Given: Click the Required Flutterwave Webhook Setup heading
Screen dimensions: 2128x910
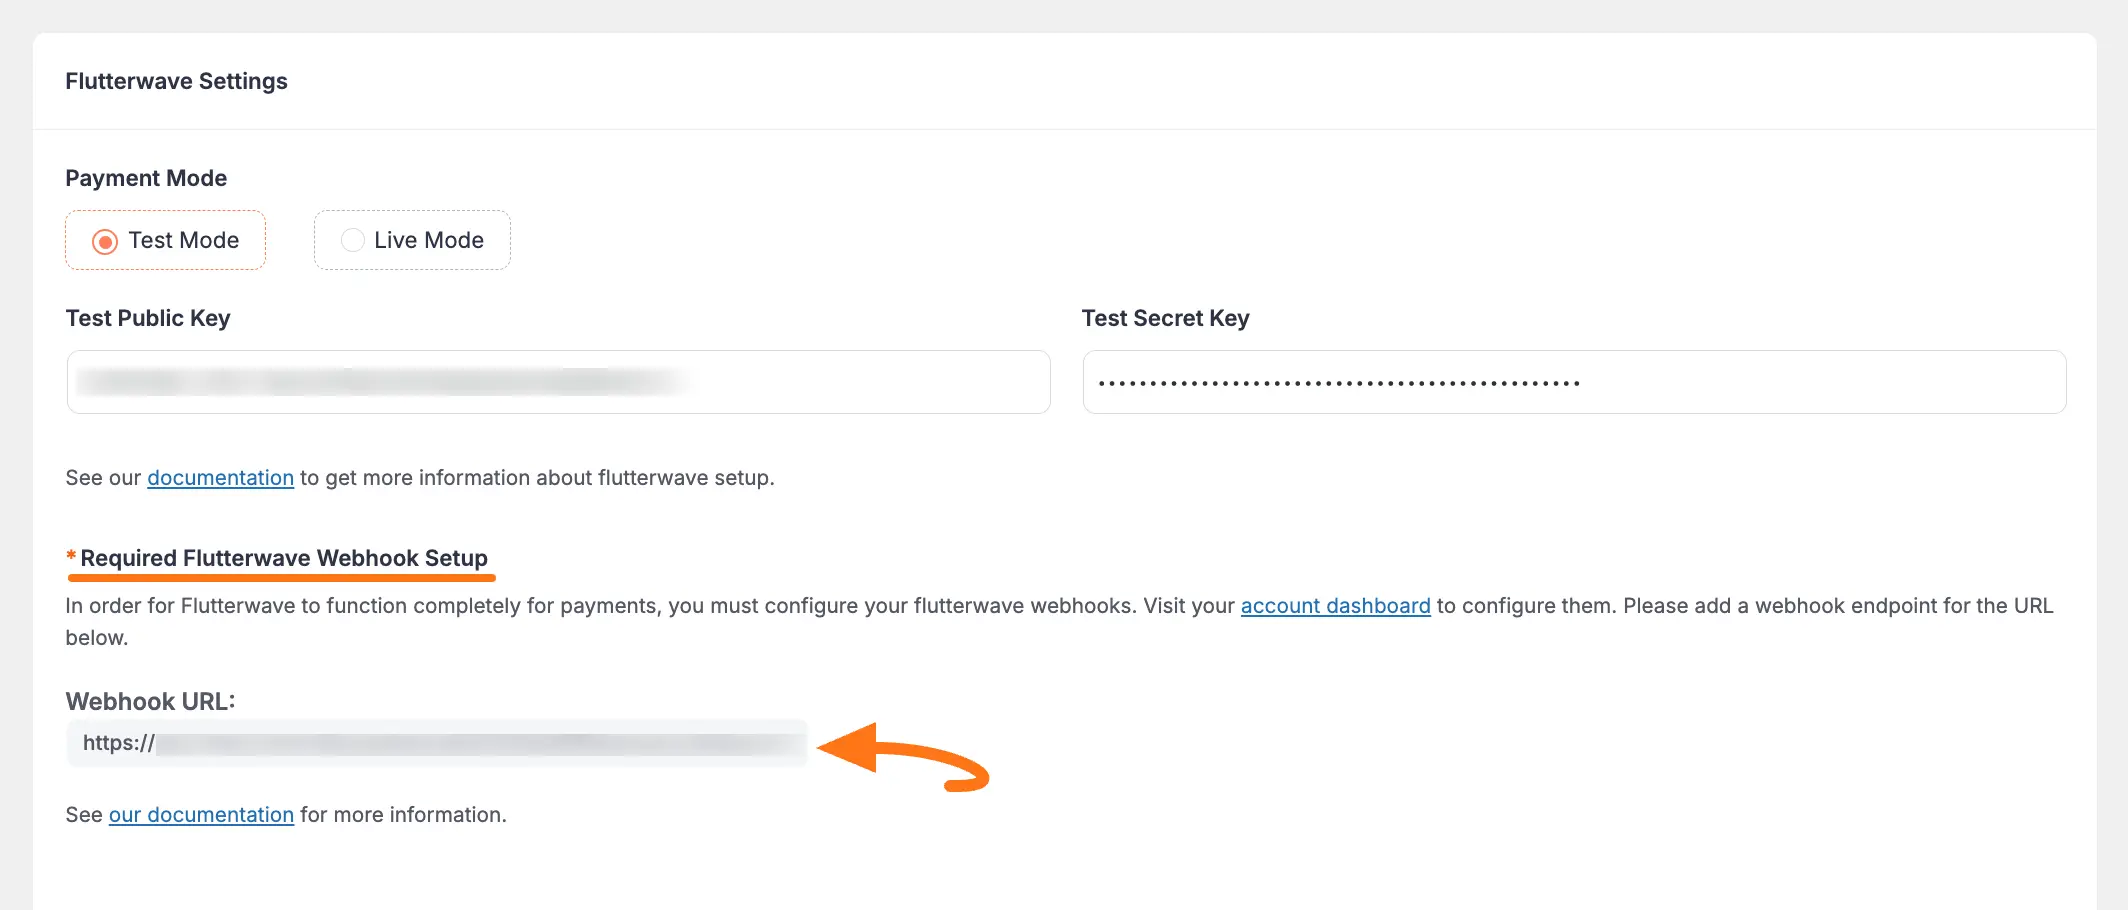Looking at the screenshot, I should (x=283, y=558).
